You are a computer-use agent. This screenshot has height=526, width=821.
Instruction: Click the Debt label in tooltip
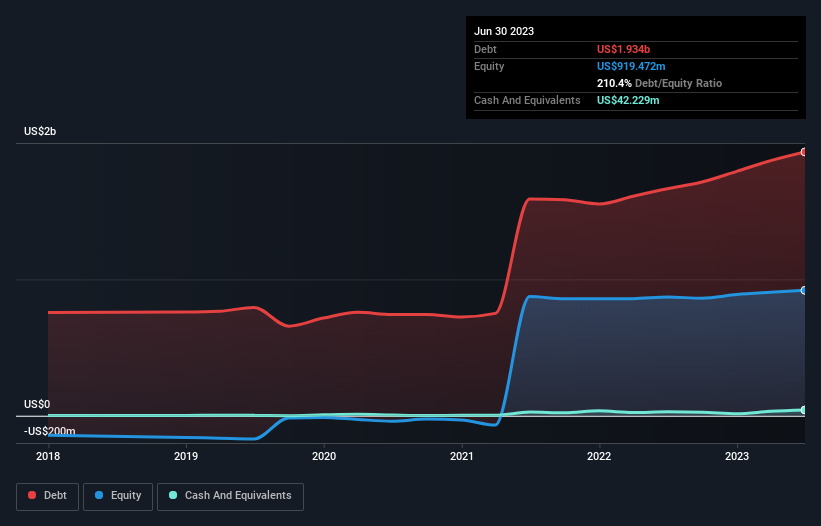click(485, 49)
